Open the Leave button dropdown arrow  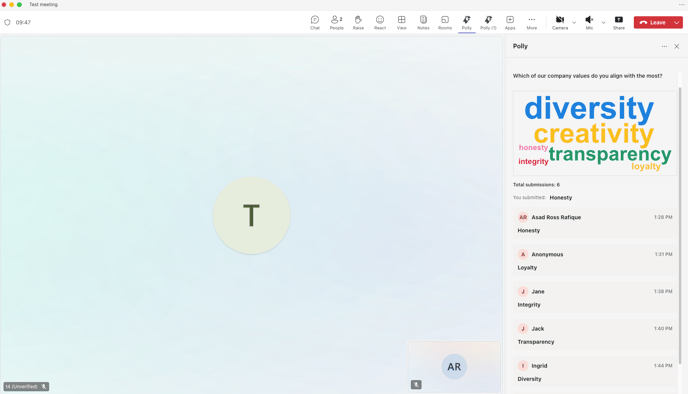click(x=677, y=22)
